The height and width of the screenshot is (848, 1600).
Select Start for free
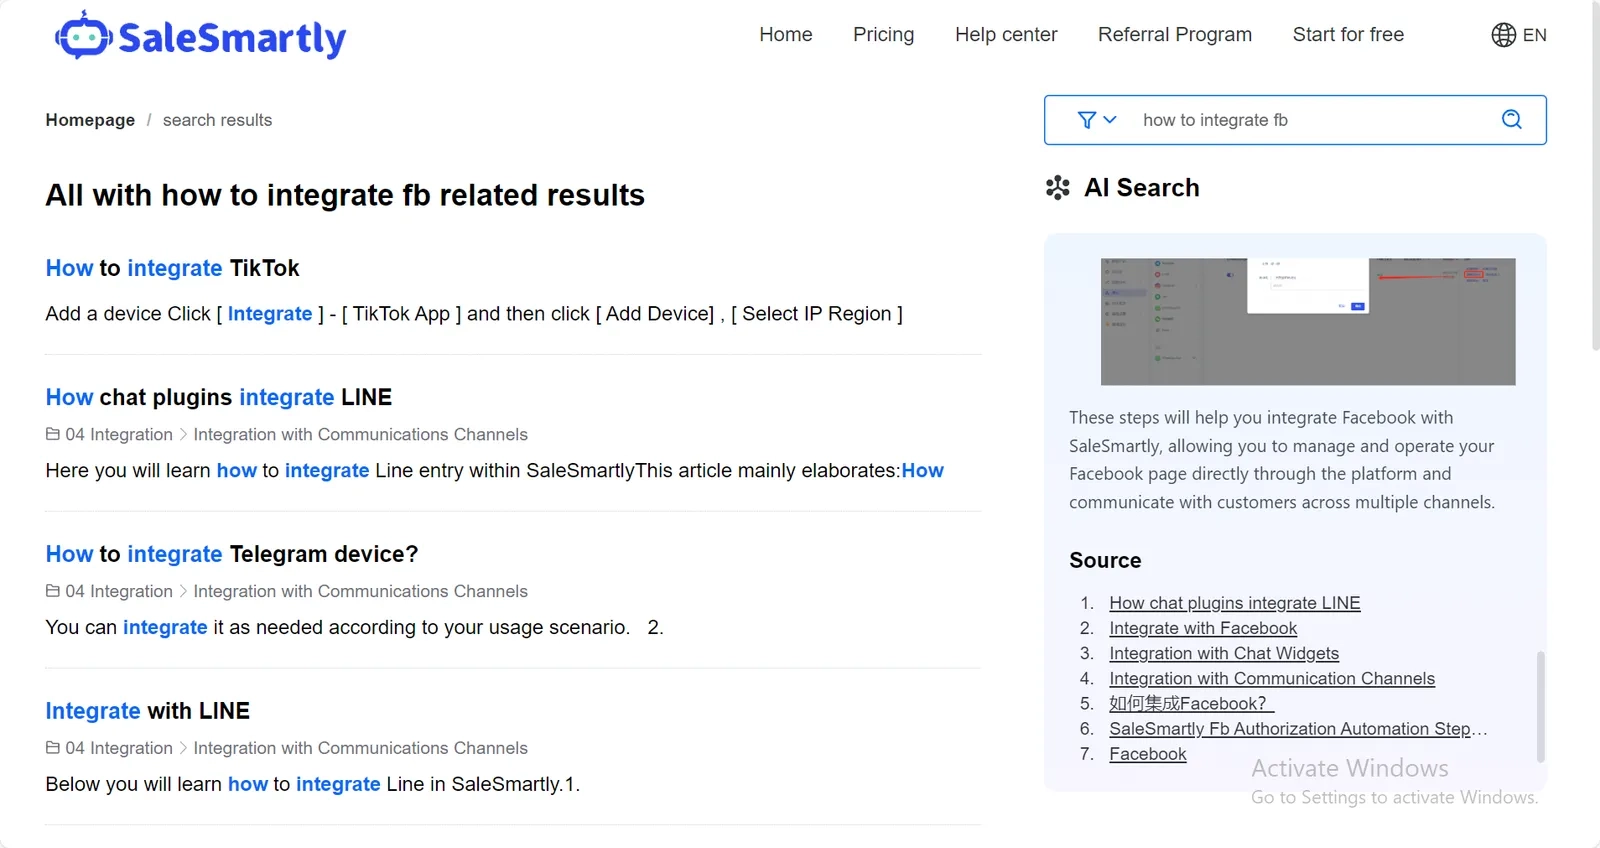tap(1348, 35)
